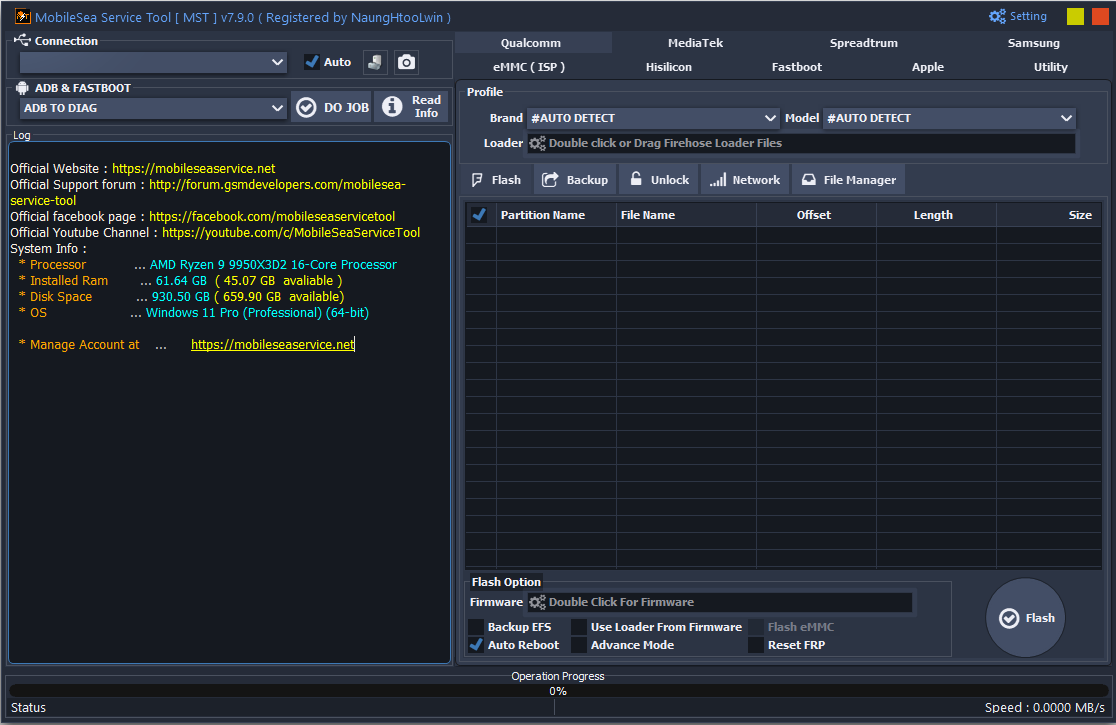Screen dimensions: 1116x725
Task: Click the Disk Space 930.50 GB value
Action: 181,297
